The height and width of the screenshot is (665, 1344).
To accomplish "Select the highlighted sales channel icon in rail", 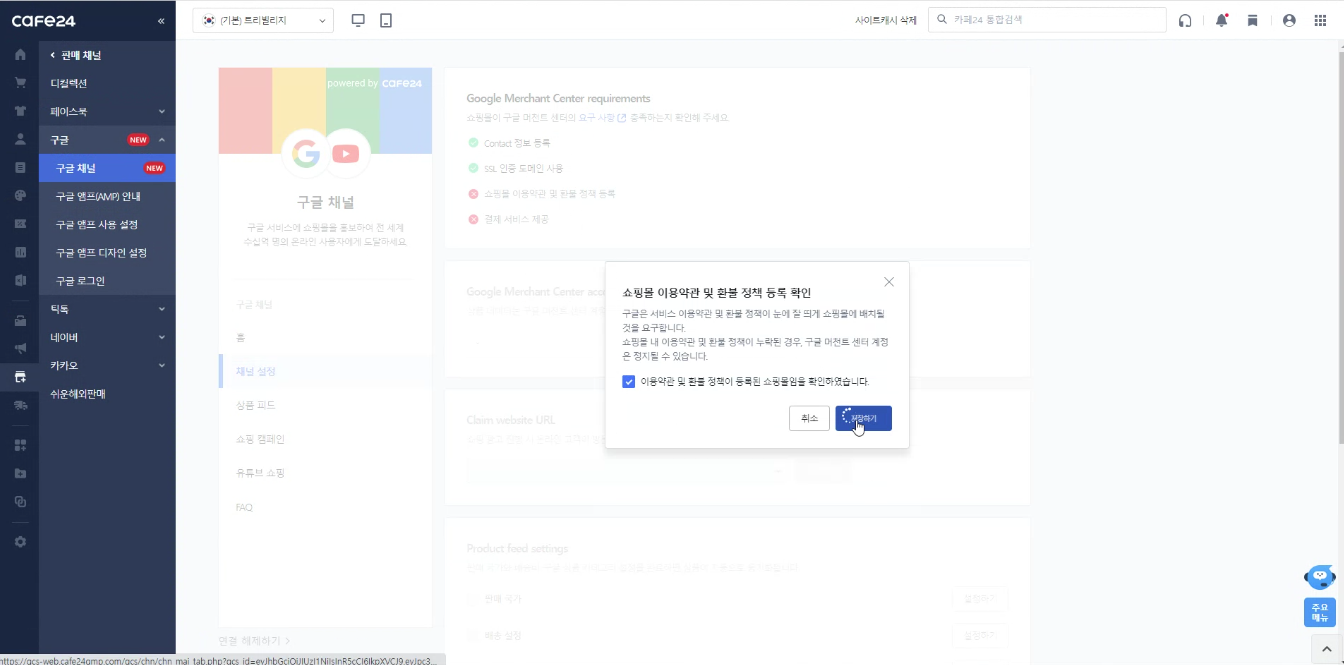I will click(x=20, y=377).
